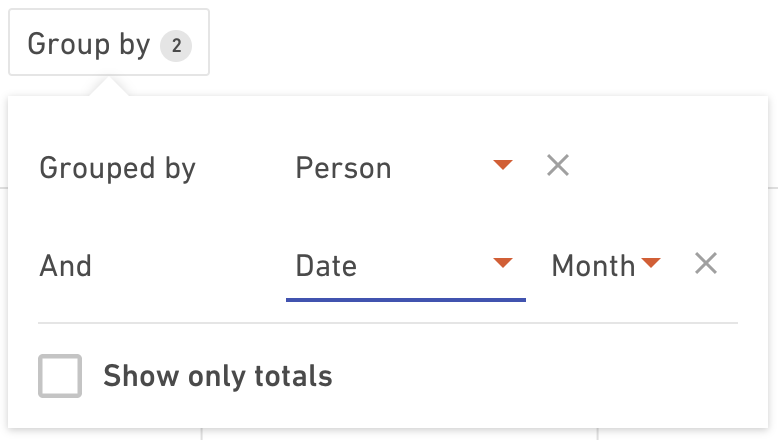Enable the Show only totals checkbox
The height and width of the screenshot is (440, 778).
coord(60,376)
